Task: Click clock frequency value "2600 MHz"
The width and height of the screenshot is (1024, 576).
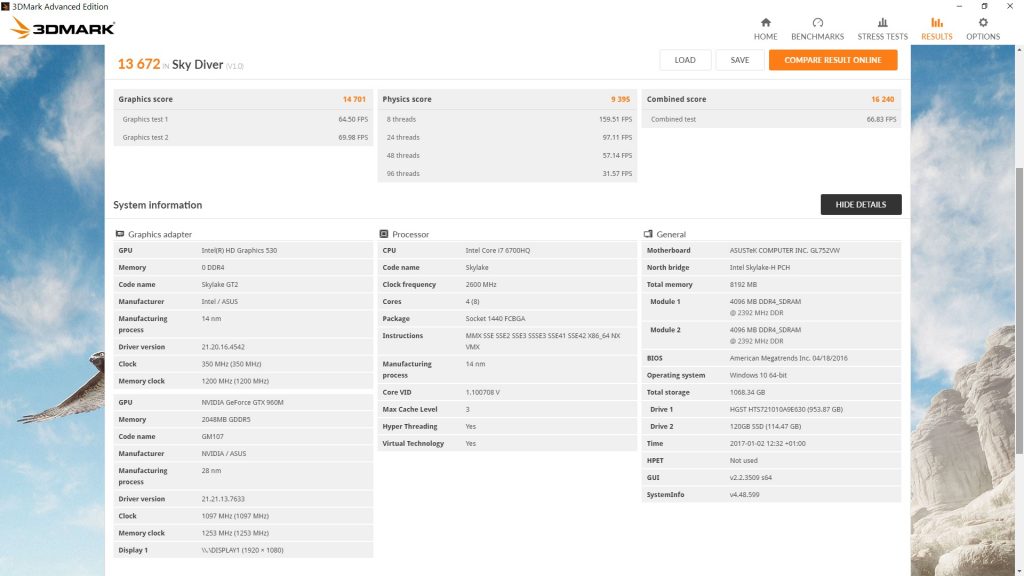Action: click(x=481, y=285)
